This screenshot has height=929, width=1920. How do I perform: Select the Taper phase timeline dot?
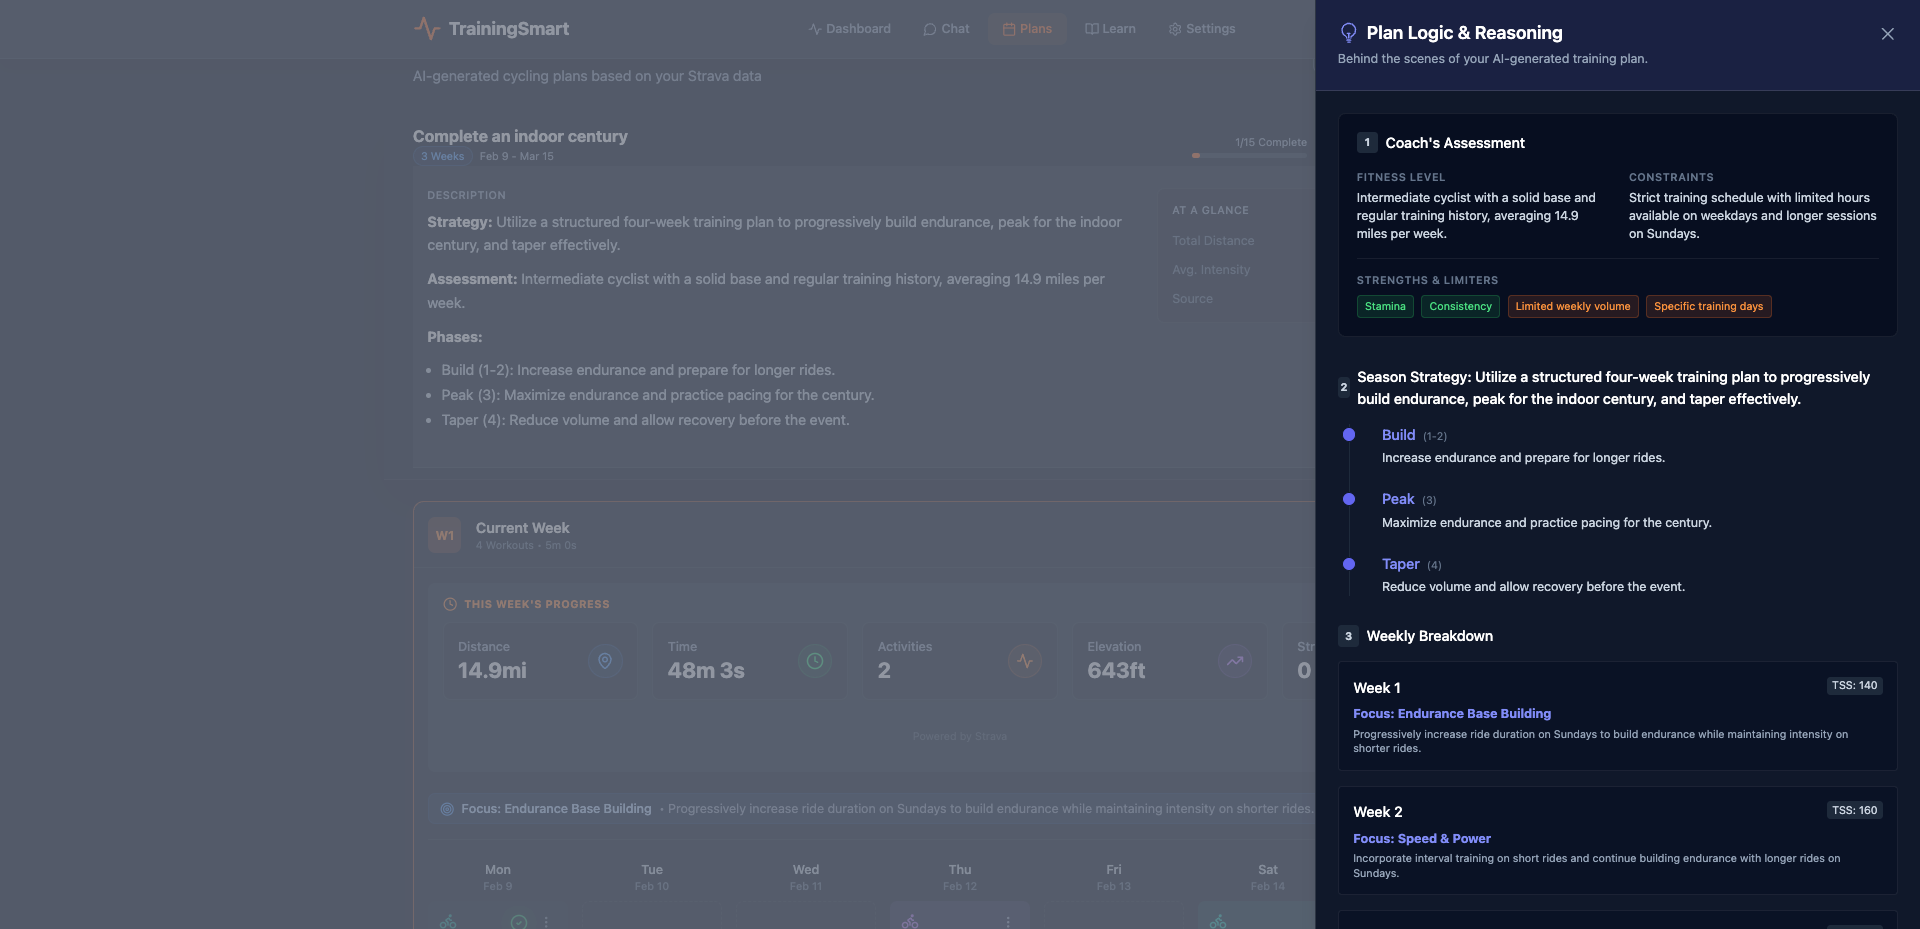coord(1349,564)
